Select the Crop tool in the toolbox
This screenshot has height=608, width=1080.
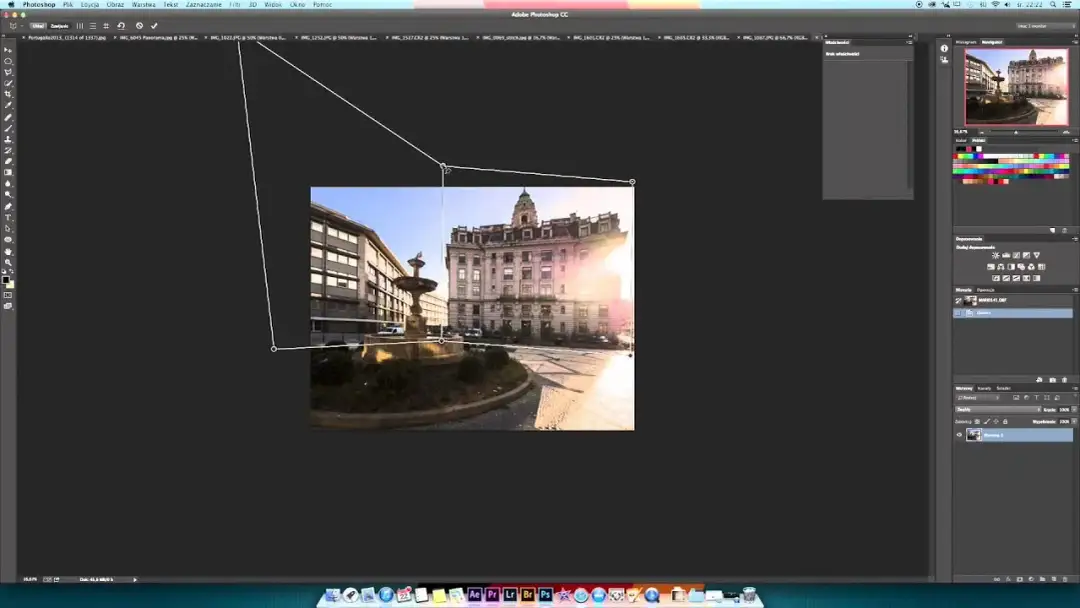point(8,94)
